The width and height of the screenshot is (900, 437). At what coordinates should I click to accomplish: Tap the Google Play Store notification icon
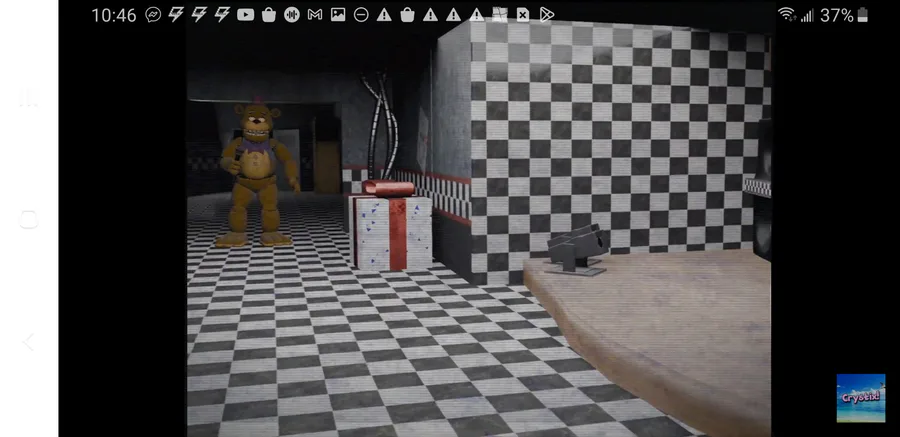[546, 15]
